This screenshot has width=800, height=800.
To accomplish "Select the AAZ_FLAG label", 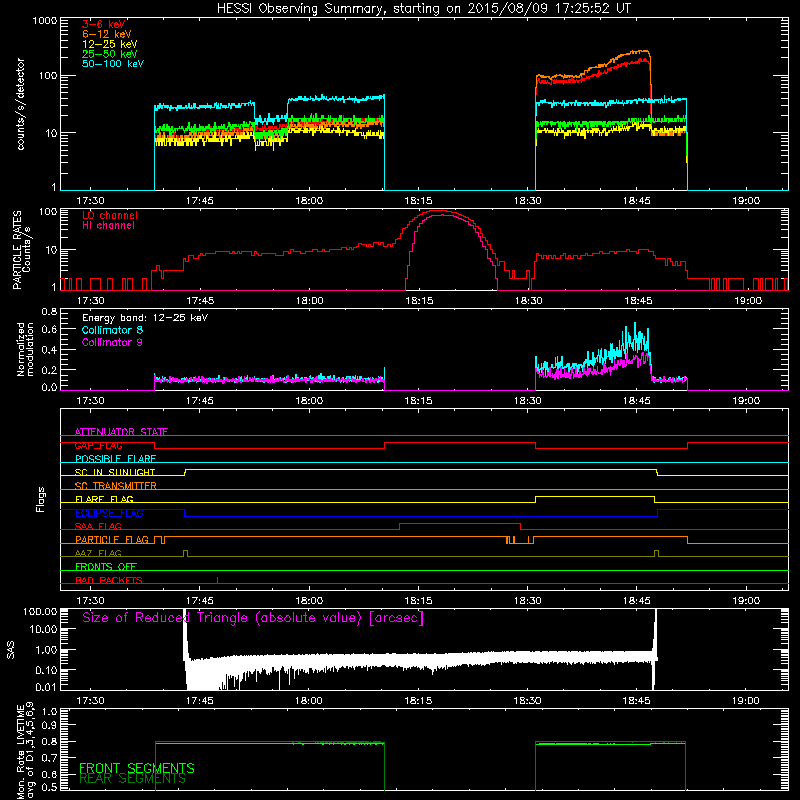I will [98, 553].
